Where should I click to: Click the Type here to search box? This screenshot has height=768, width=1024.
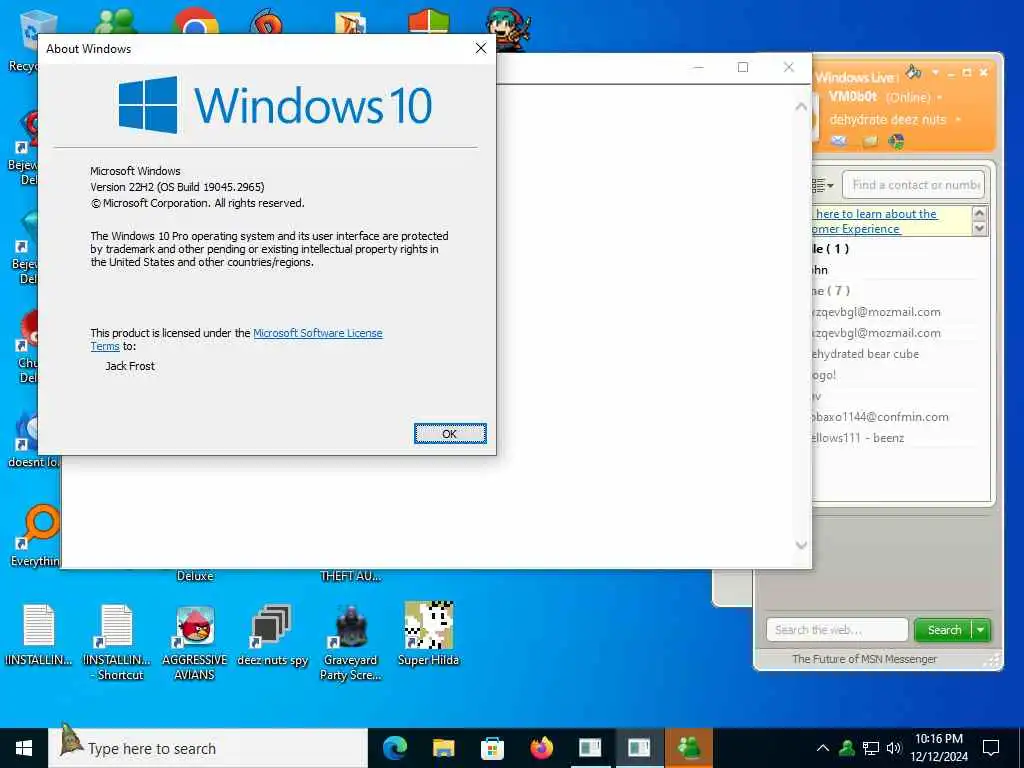(208, 748)
